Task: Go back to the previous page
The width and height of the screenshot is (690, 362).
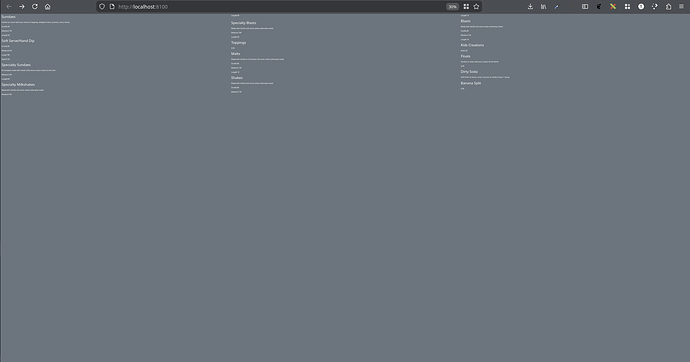Action: point(9,7)
